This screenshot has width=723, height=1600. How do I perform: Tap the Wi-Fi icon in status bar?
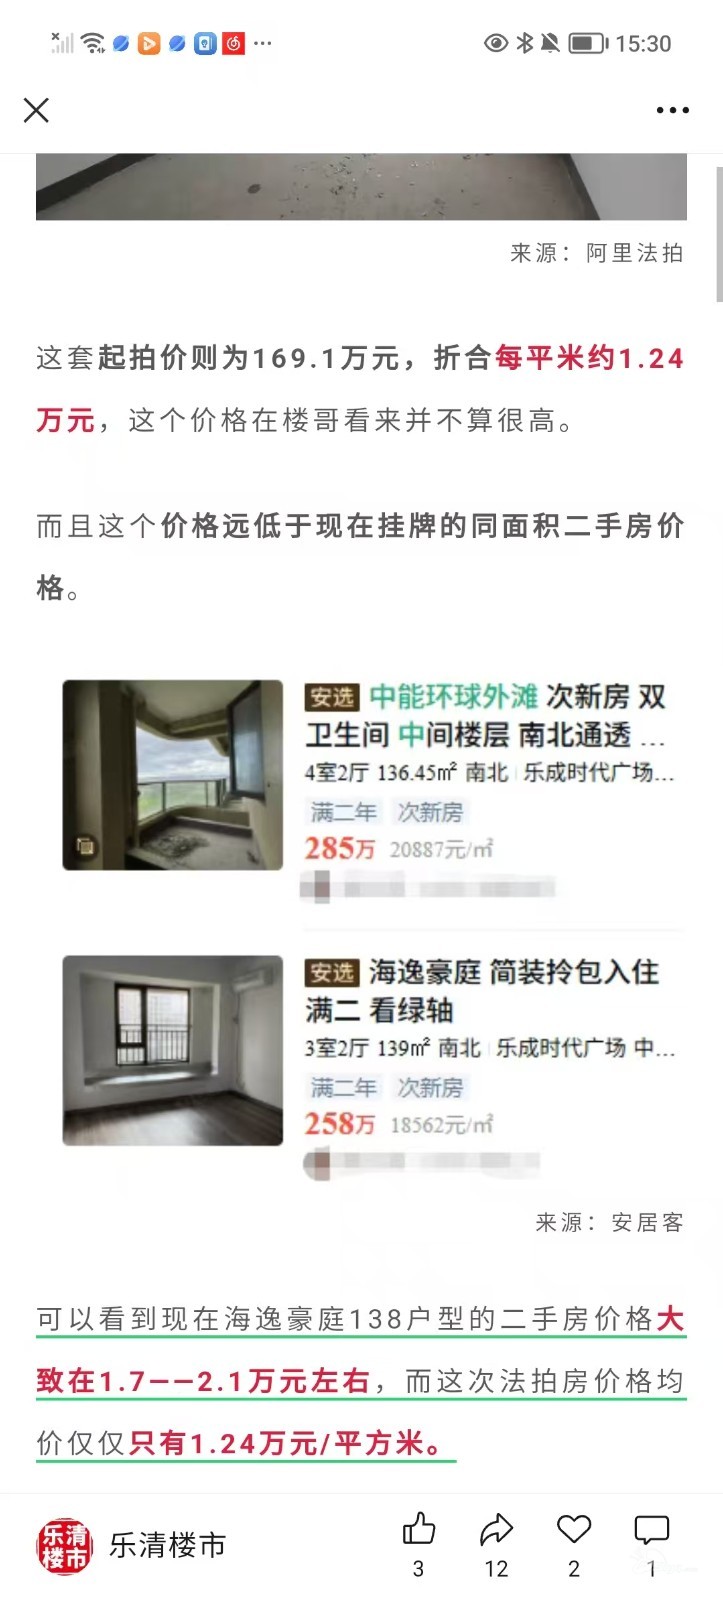[93, 43]
